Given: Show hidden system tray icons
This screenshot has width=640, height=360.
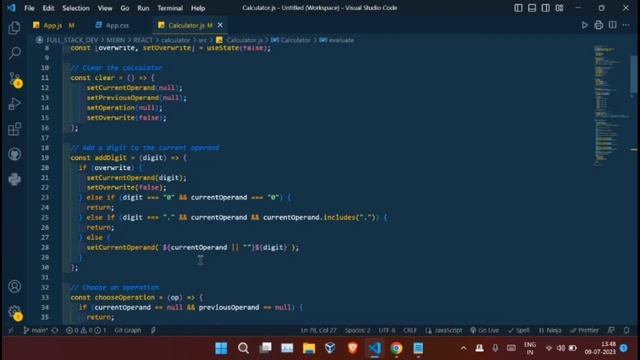Looking at the screenshot, I should [463, 348].
